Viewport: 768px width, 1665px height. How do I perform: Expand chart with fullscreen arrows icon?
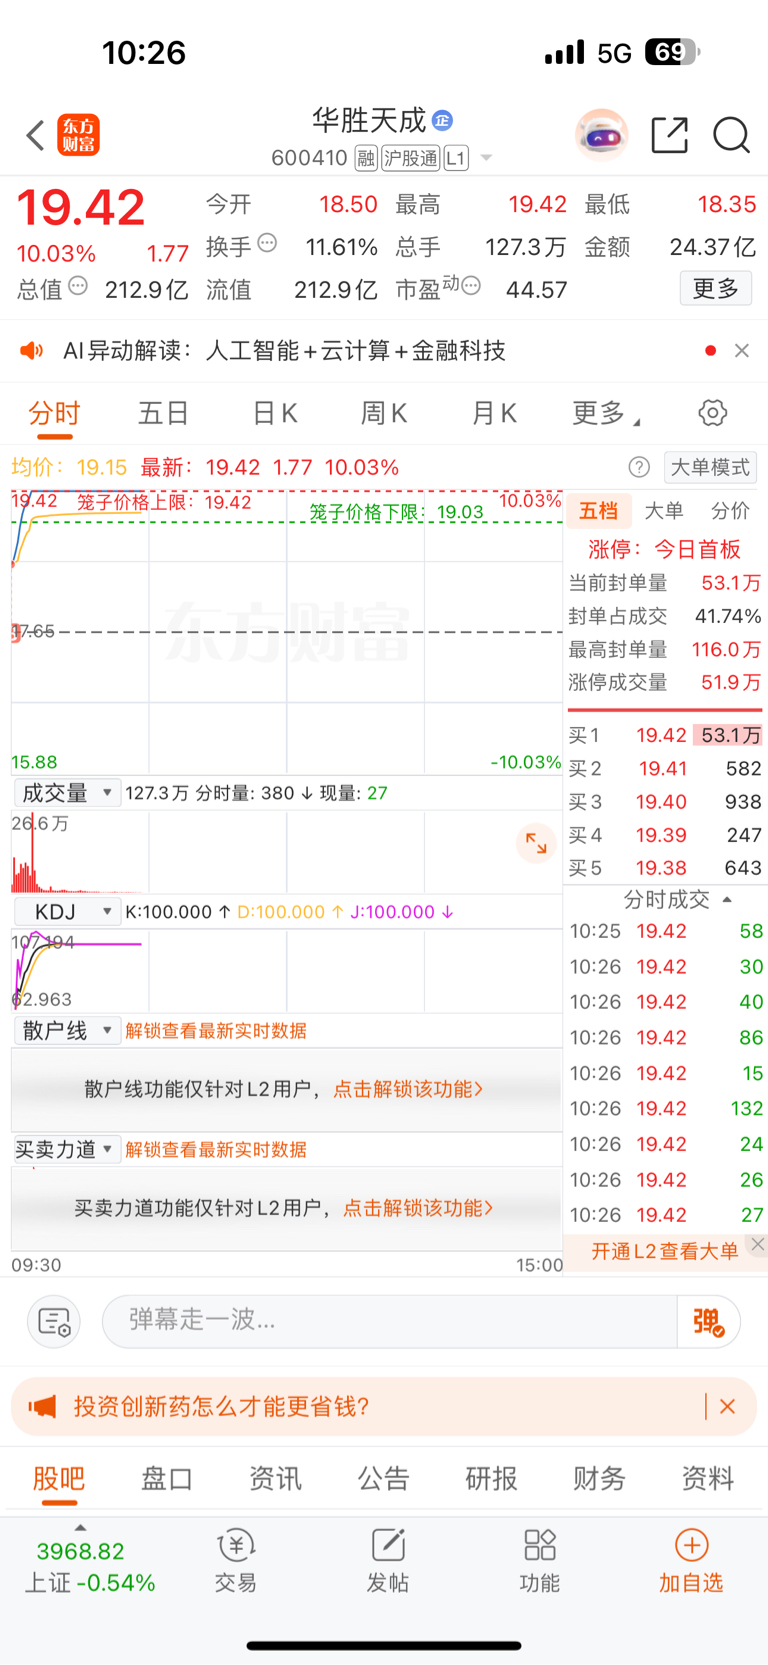tap(536, 843)
